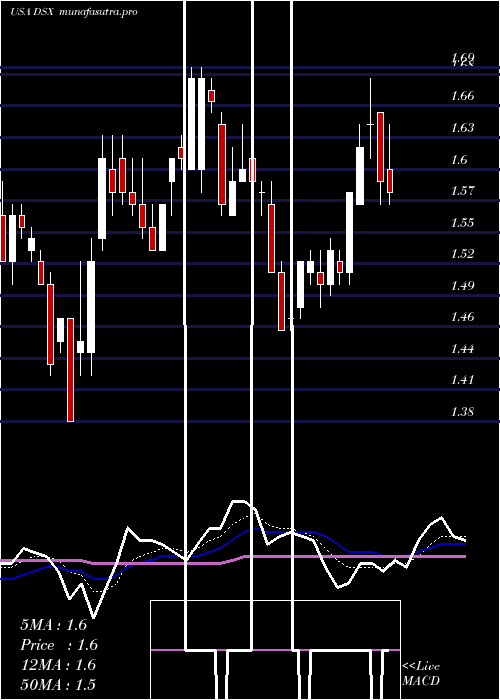This screenshot has width=500, height=700.
Task: Click the Price : 1.6 value
Action: 59,645
